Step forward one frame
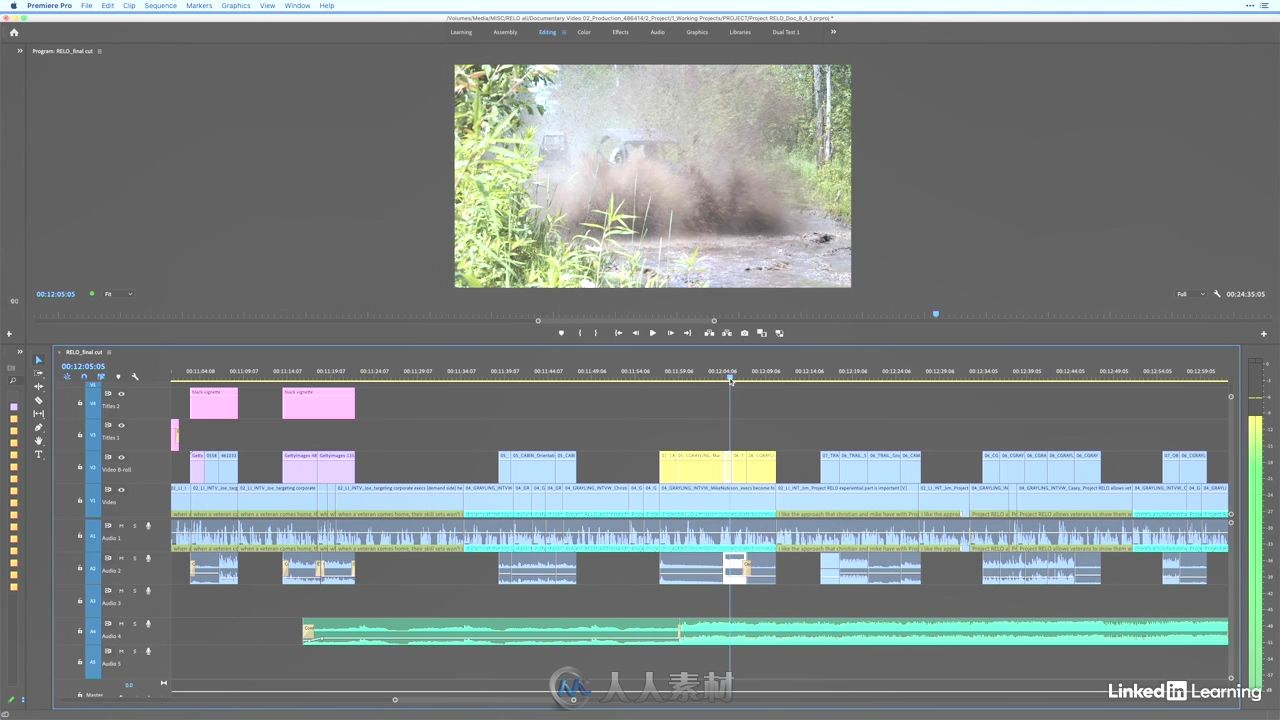The image size is (1280, 720). tap(670, 333)
